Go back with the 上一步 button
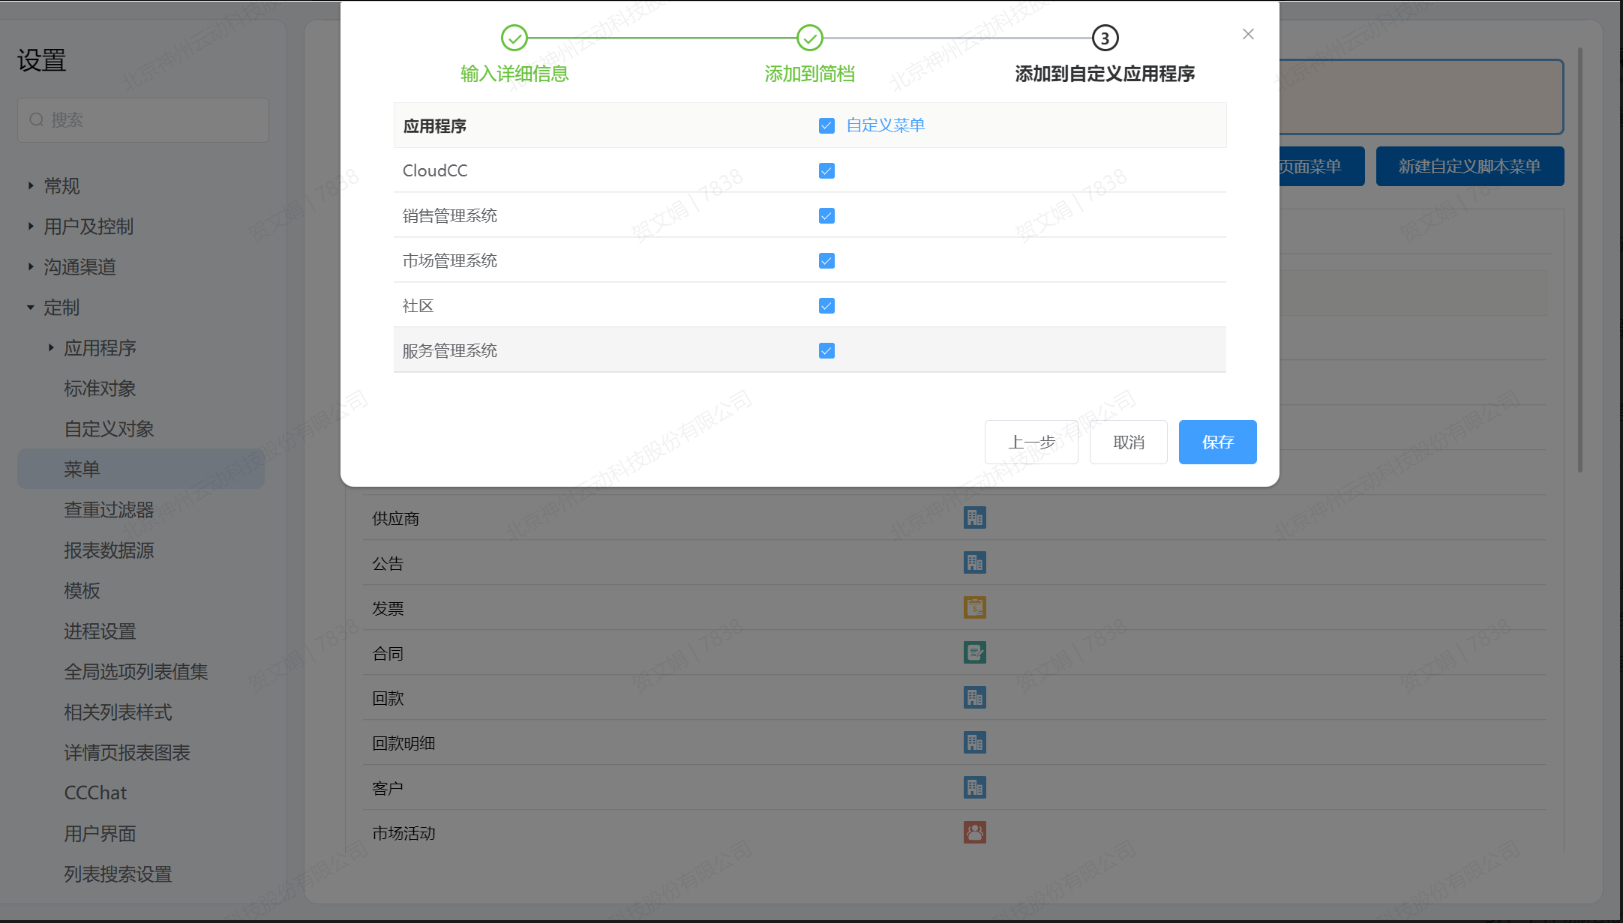This screenshot has width=1623, height=923. coord(1031,442)
